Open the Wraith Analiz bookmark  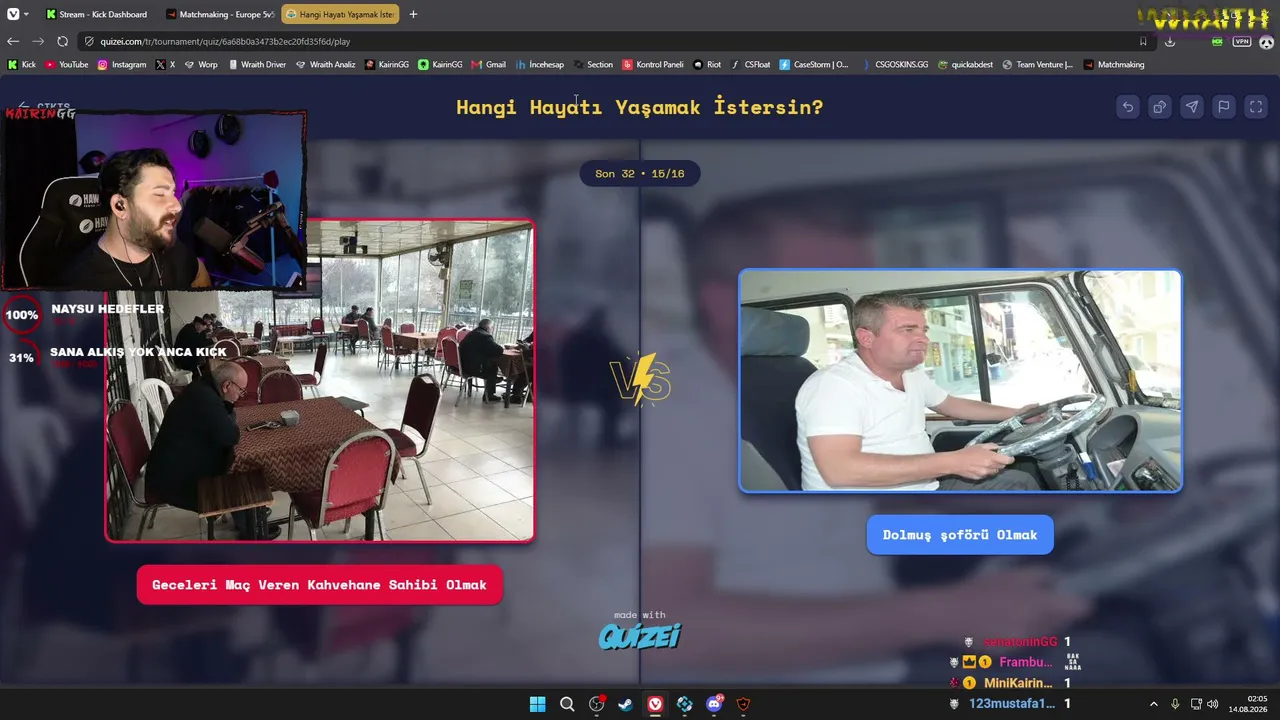coord(325,65)
